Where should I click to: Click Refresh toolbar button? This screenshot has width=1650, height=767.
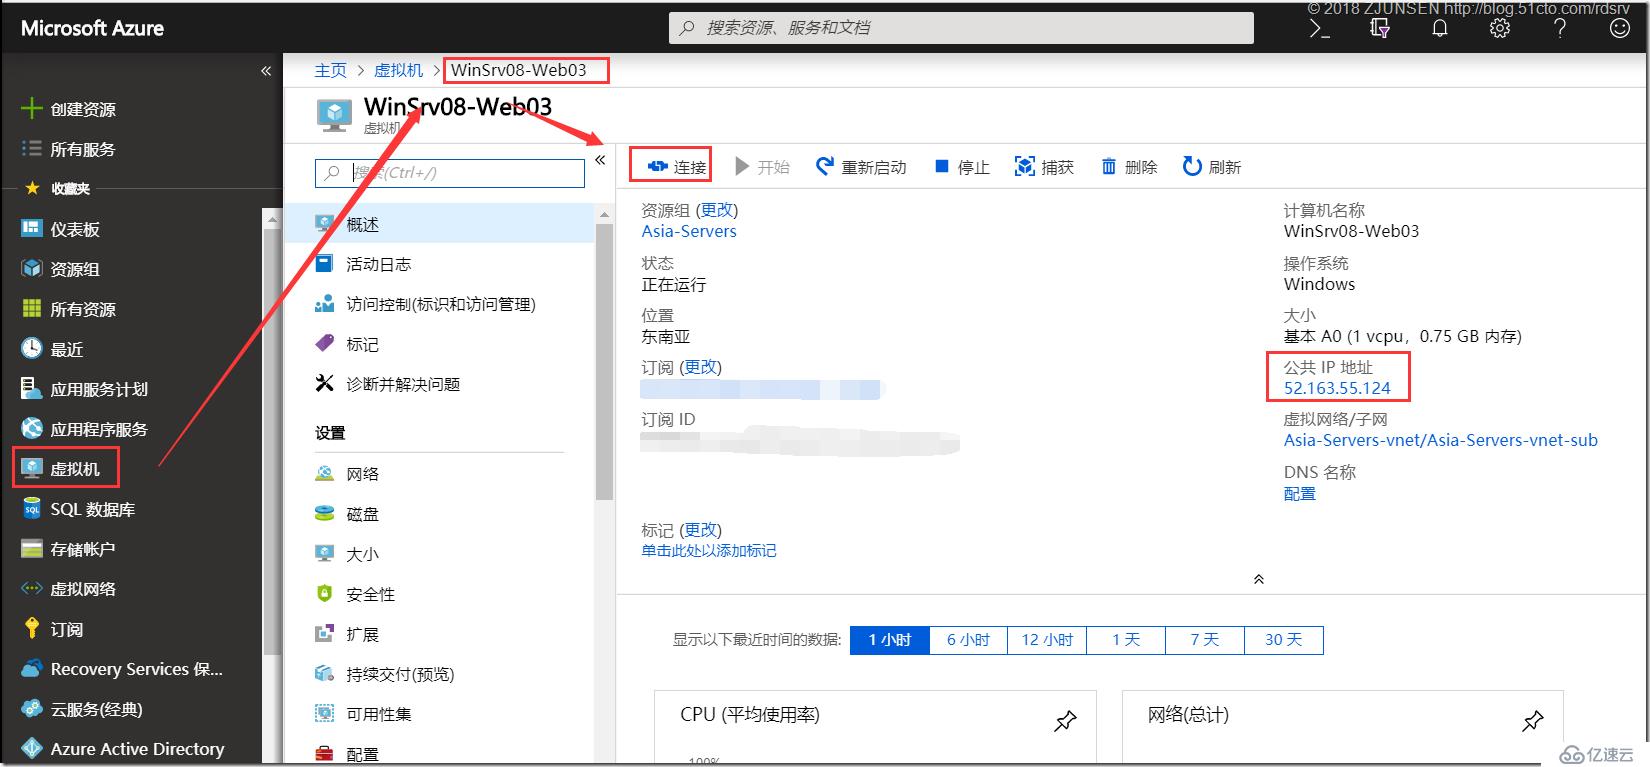(1212, 167)
